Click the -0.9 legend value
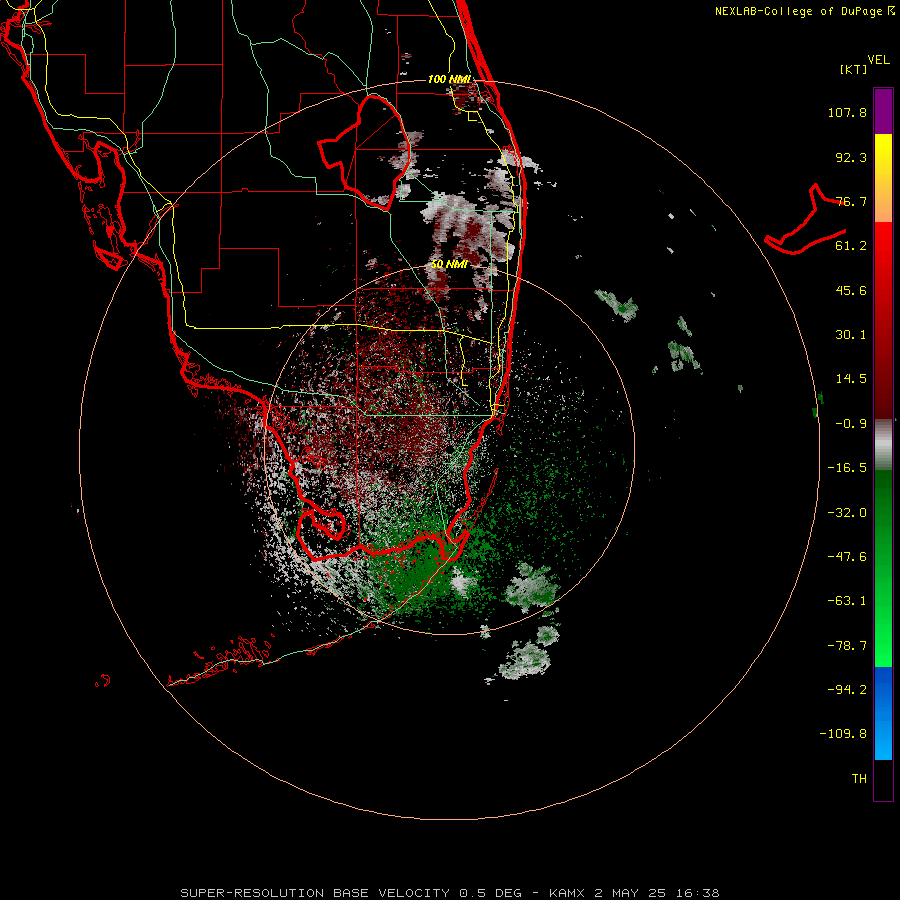 851,424
